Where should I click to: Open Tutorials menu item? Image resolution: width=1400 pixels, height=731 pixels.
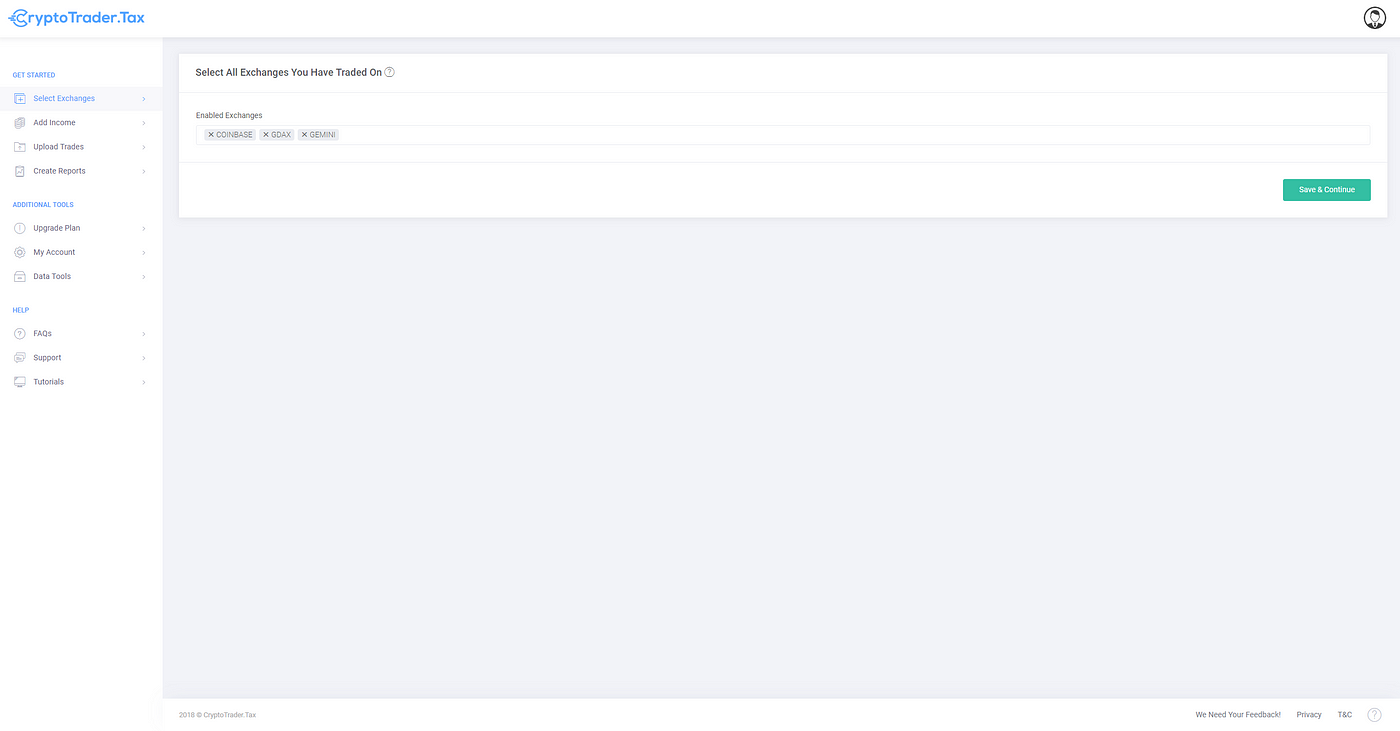(x=81, y=382)
